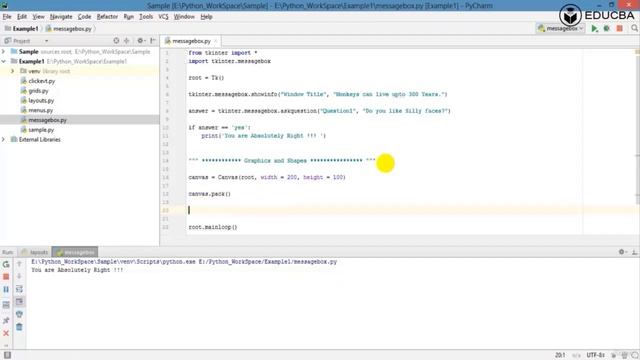640x360 pixels.
Task: Hide Project panel using the hide icon
Action: coord(153,41)
